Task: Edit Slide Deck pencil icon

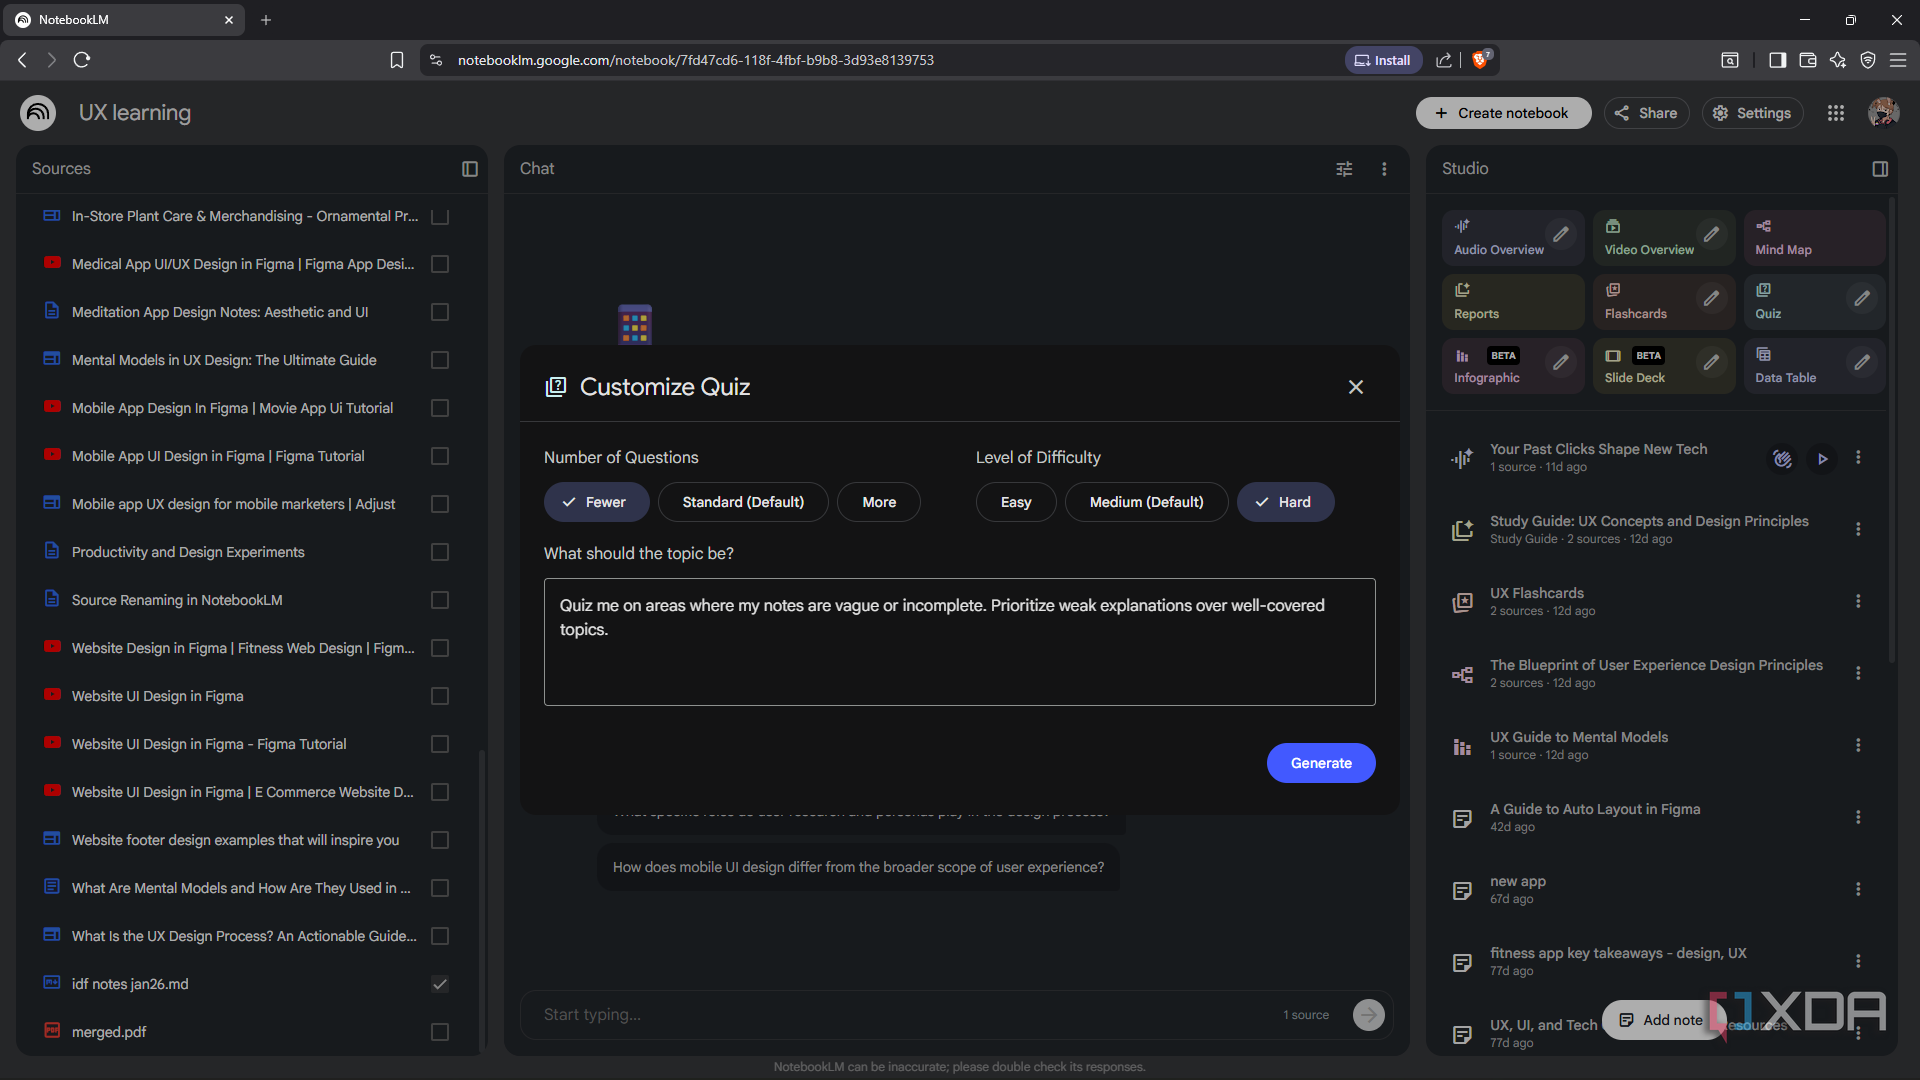Action: [x=1712, y=362]
